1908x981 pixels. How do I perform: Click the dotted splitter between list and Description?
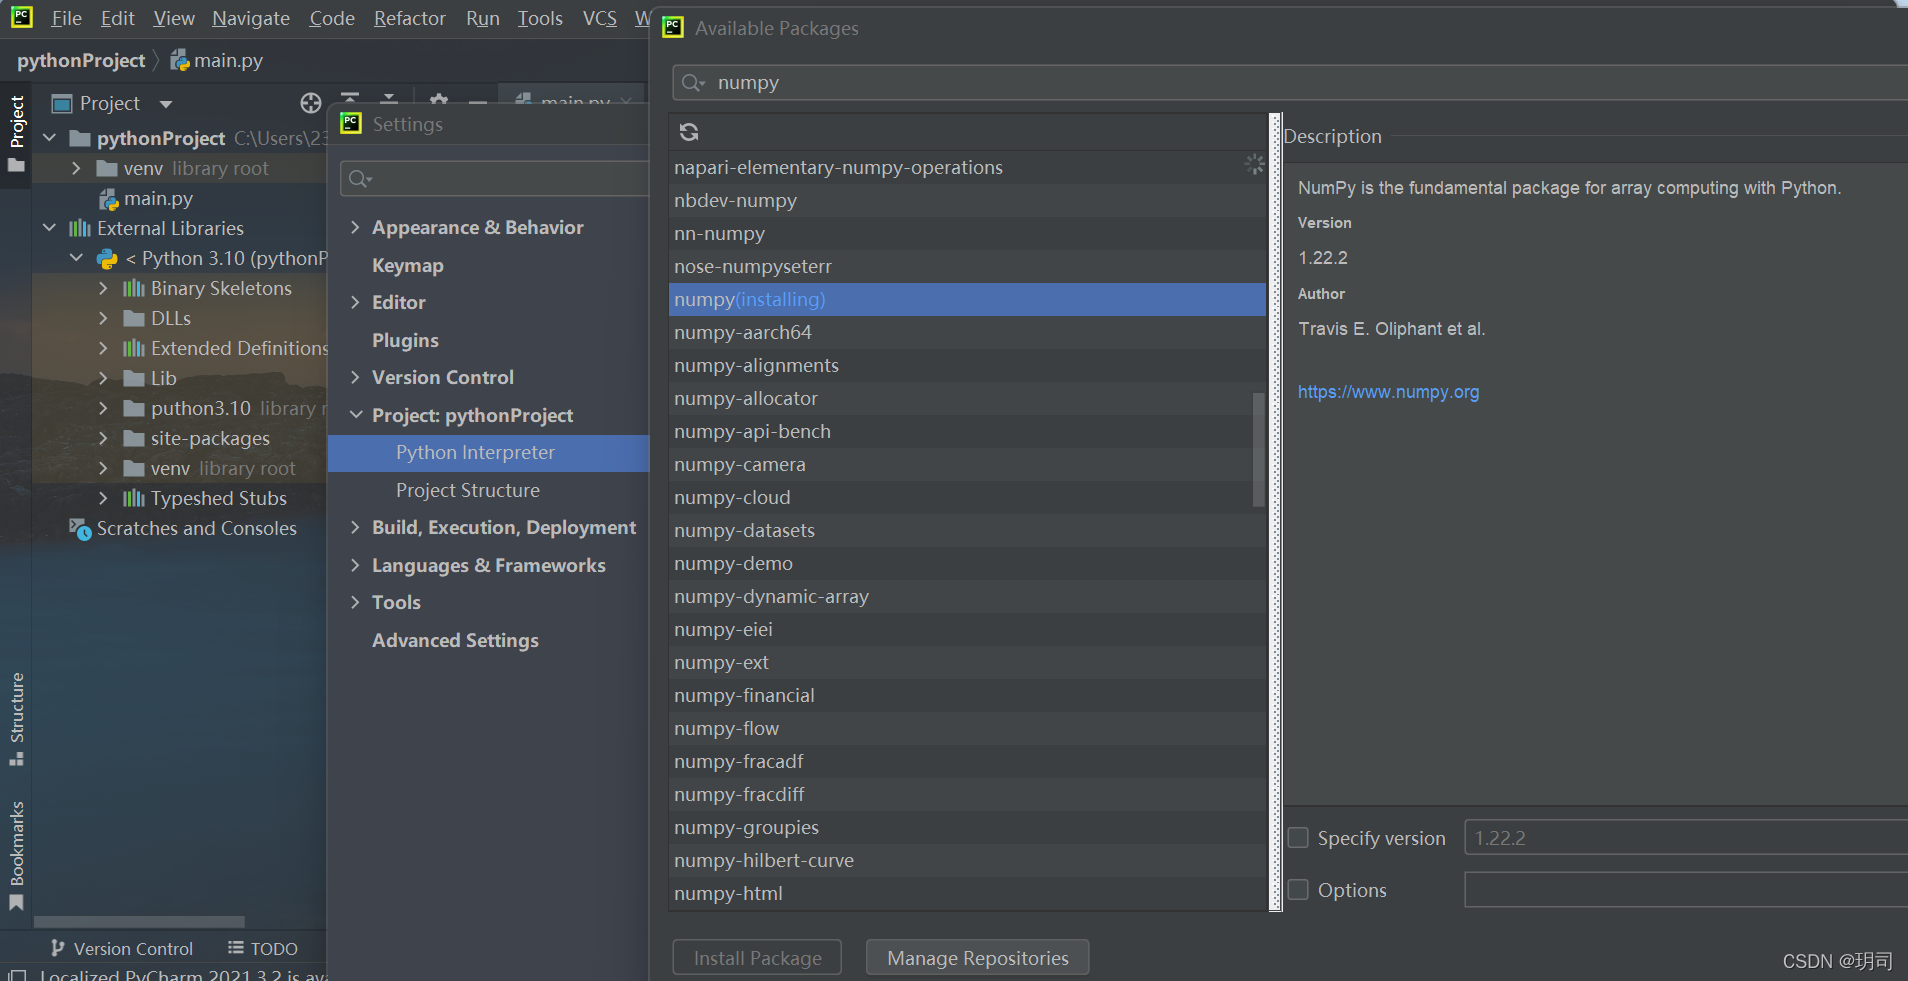coord(1275,512)
